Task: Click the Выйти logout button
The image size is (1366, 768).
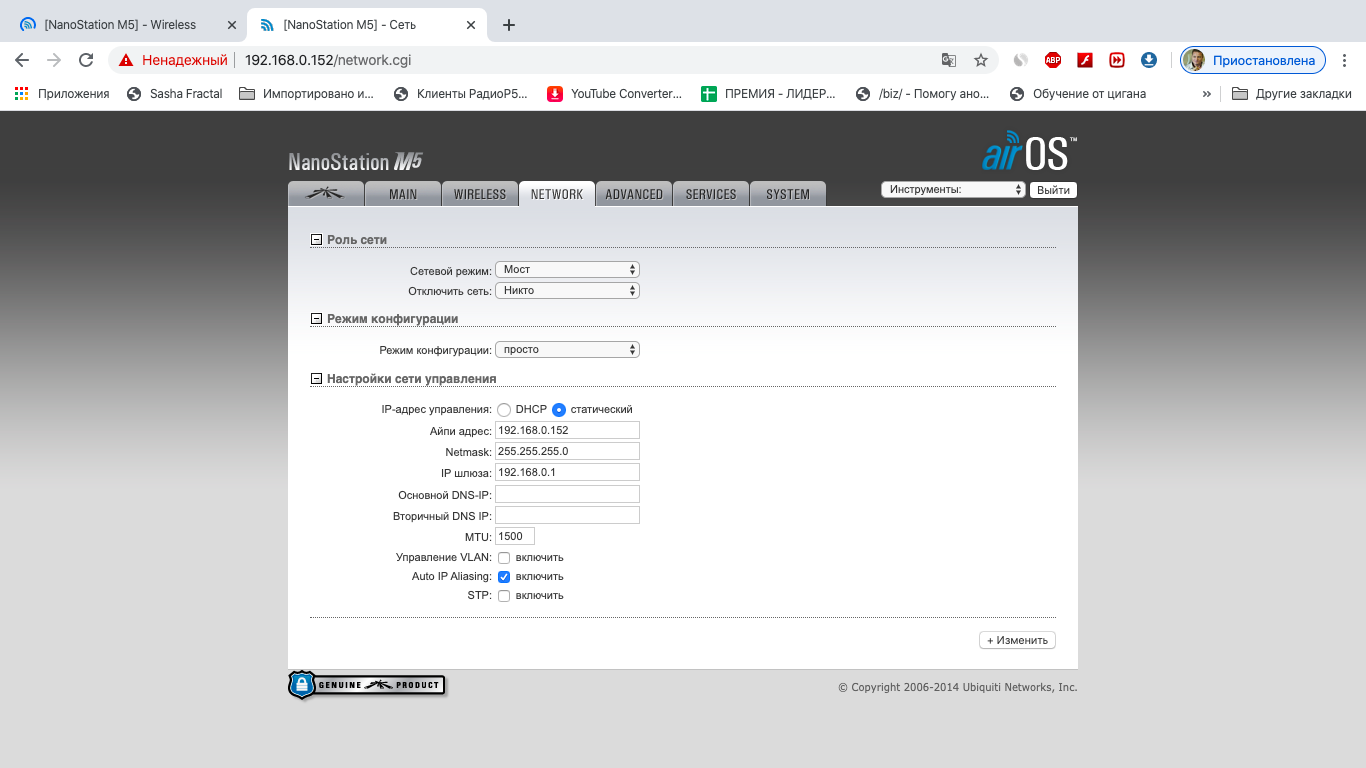Action: point(1053,190)
